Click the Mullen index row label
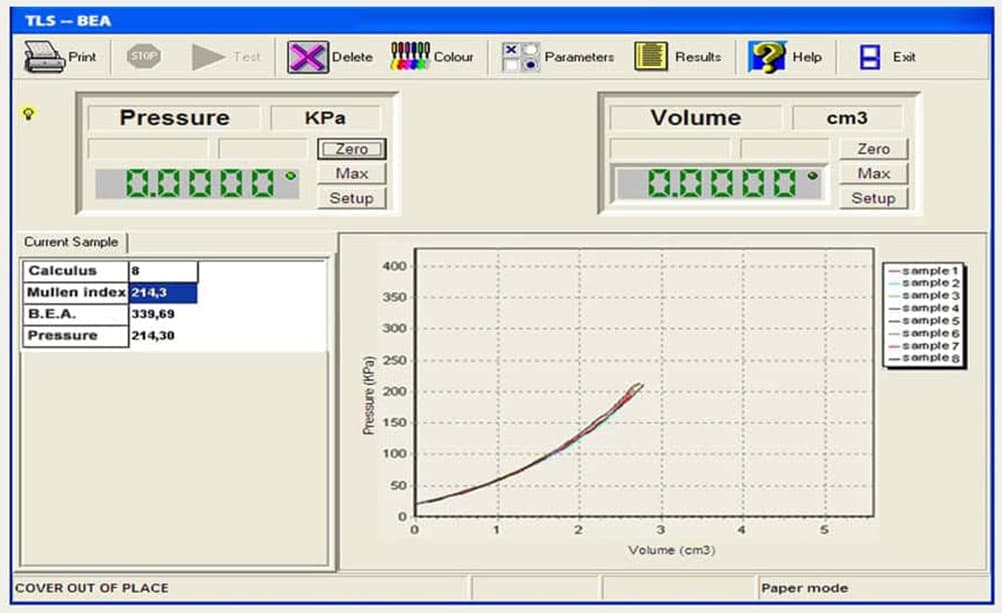Viewport: 1002px width, 613px height. click(75, 293)
